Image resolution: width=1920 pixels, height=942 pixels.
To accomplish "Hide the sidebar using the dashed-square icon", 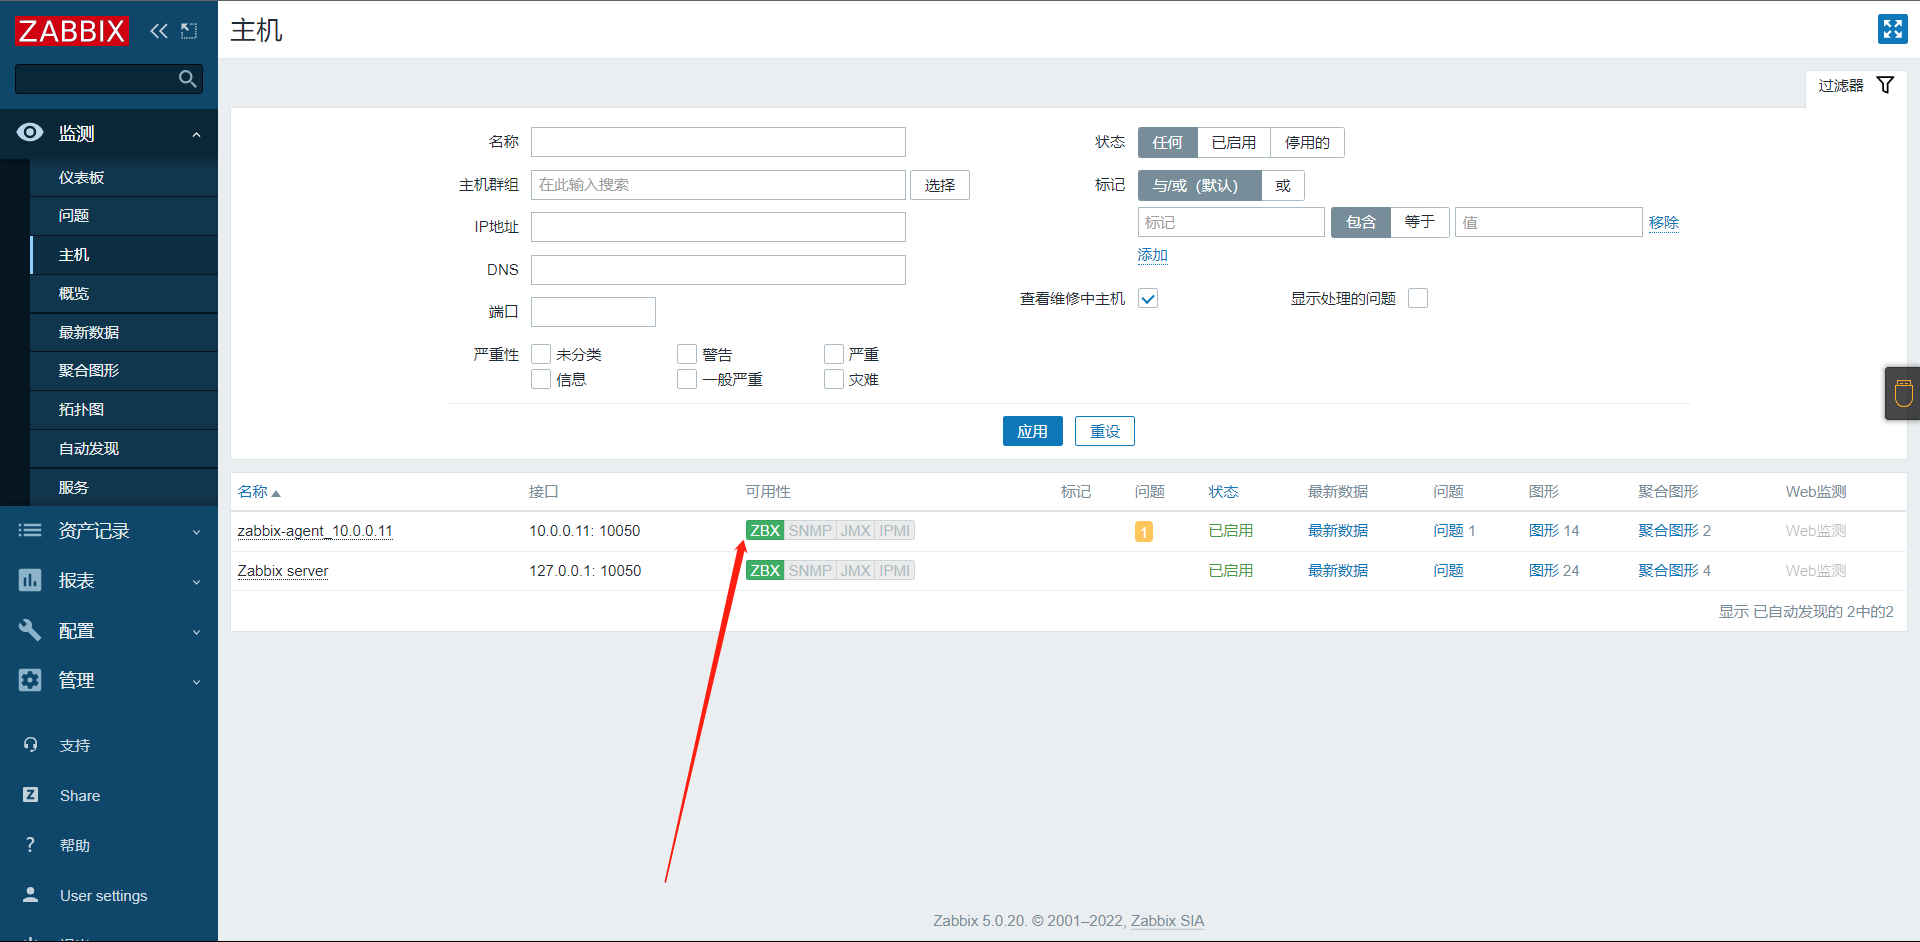I will click(189, 31).
